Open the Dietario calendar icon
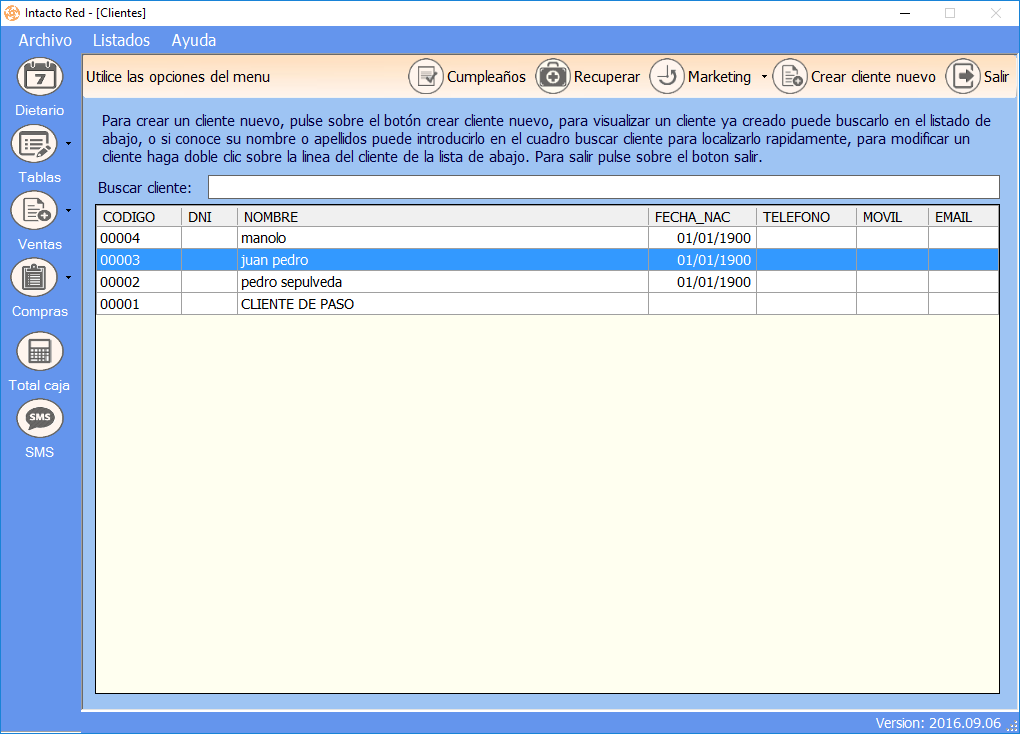Viewport: 1020px width, 734px height. 40,77
